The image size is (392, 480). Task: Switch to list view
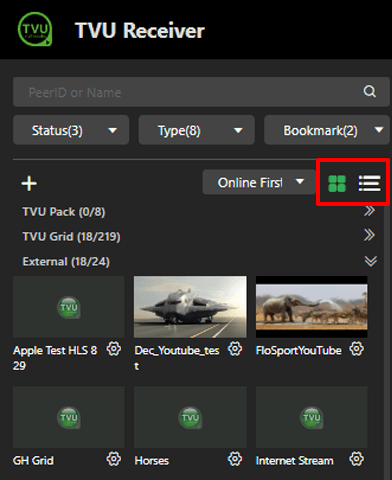pos(369,183)
